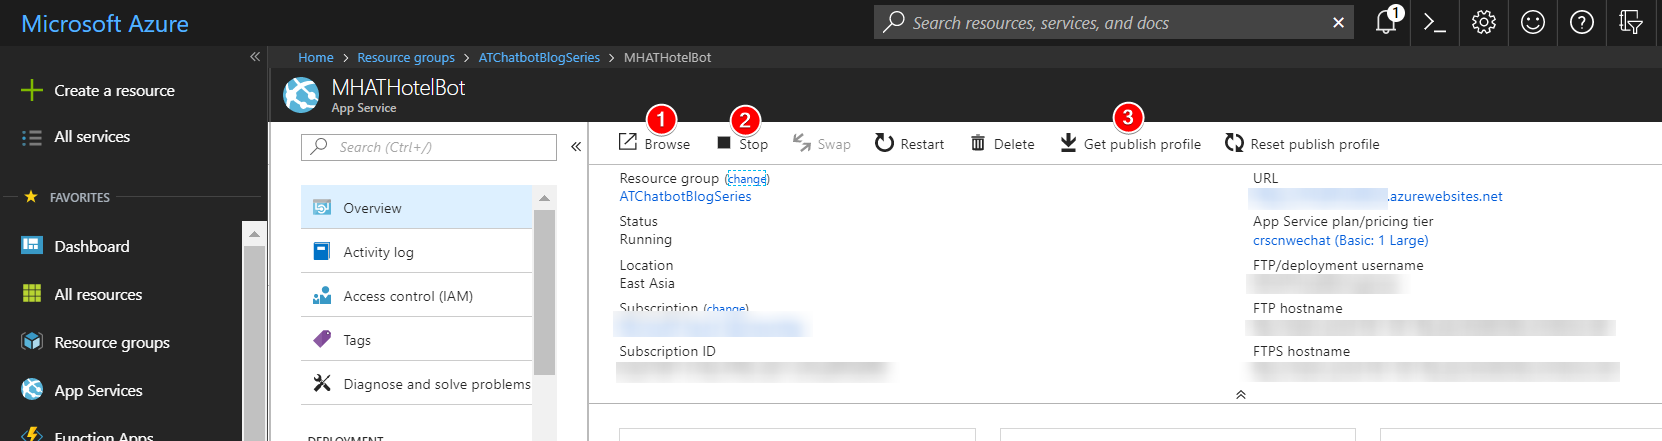Click the East Asia location text
Screen dimensions: 1662x441
point(647,283)
